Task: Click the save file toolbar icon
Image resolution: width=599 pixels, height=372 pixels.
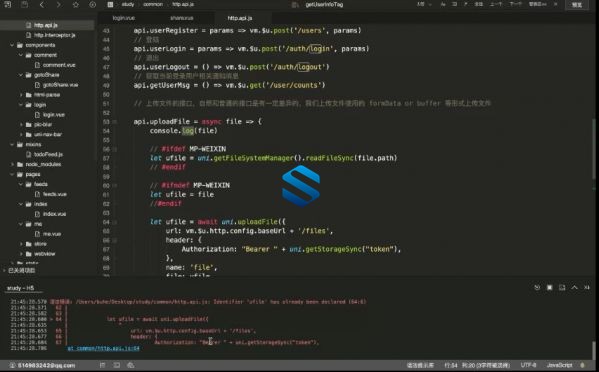Action: point(24,5)
